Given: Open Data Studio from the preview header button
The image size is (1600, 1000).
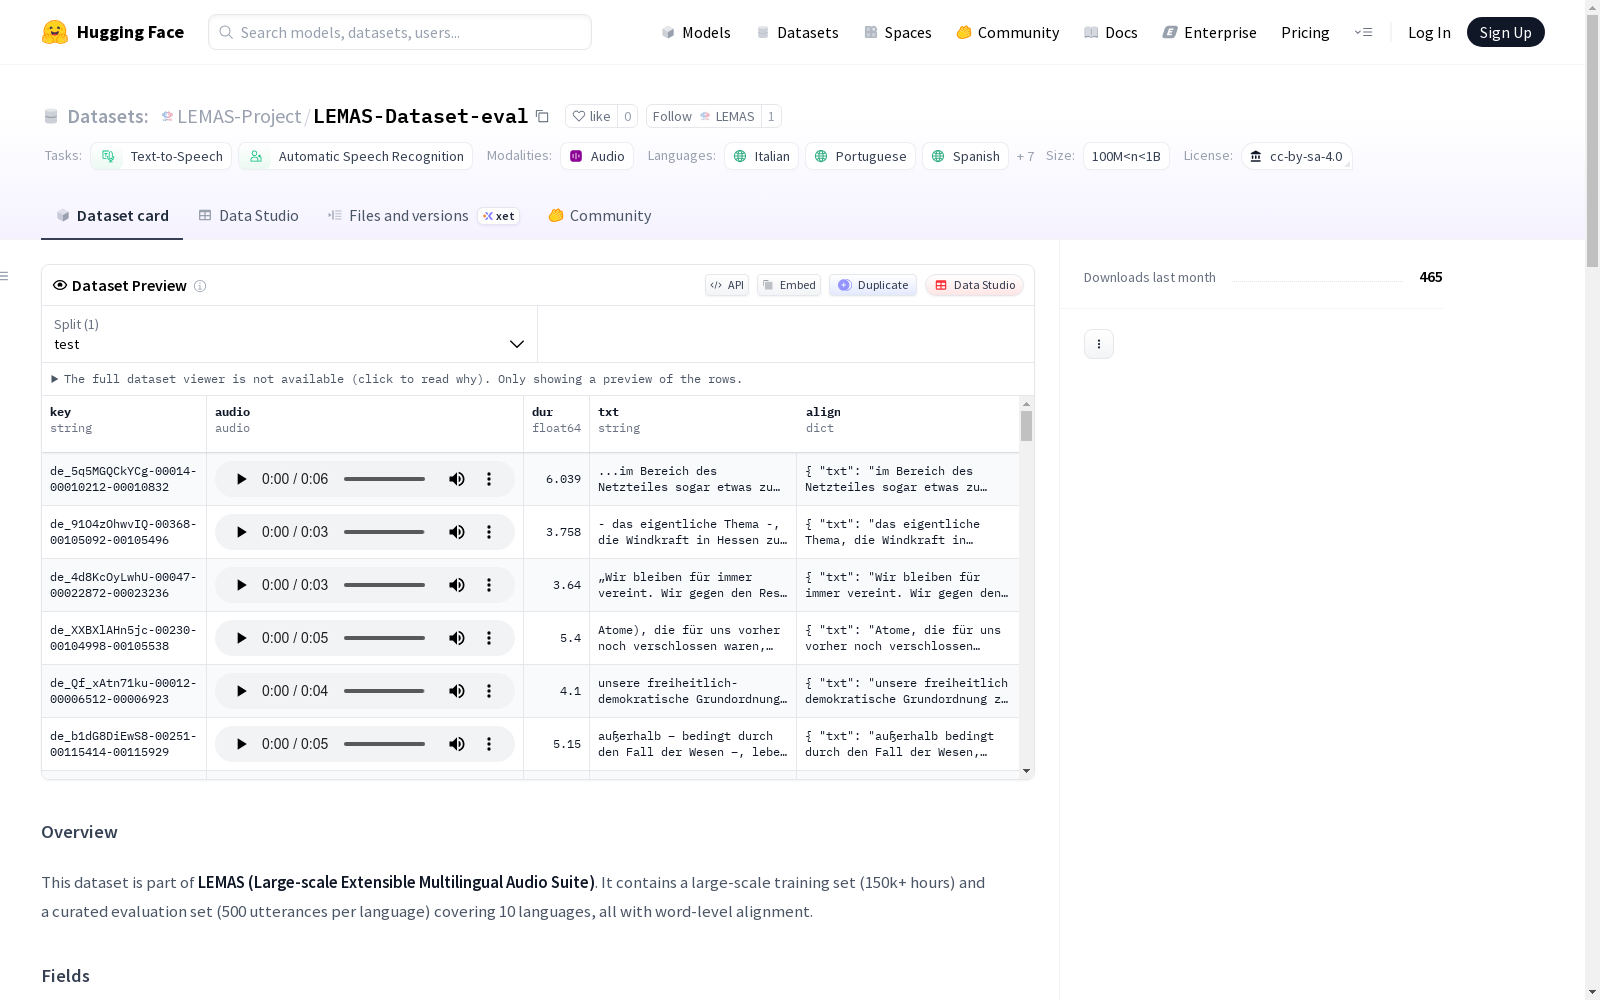Looking at the screenshot, I should tap(974, 285).
